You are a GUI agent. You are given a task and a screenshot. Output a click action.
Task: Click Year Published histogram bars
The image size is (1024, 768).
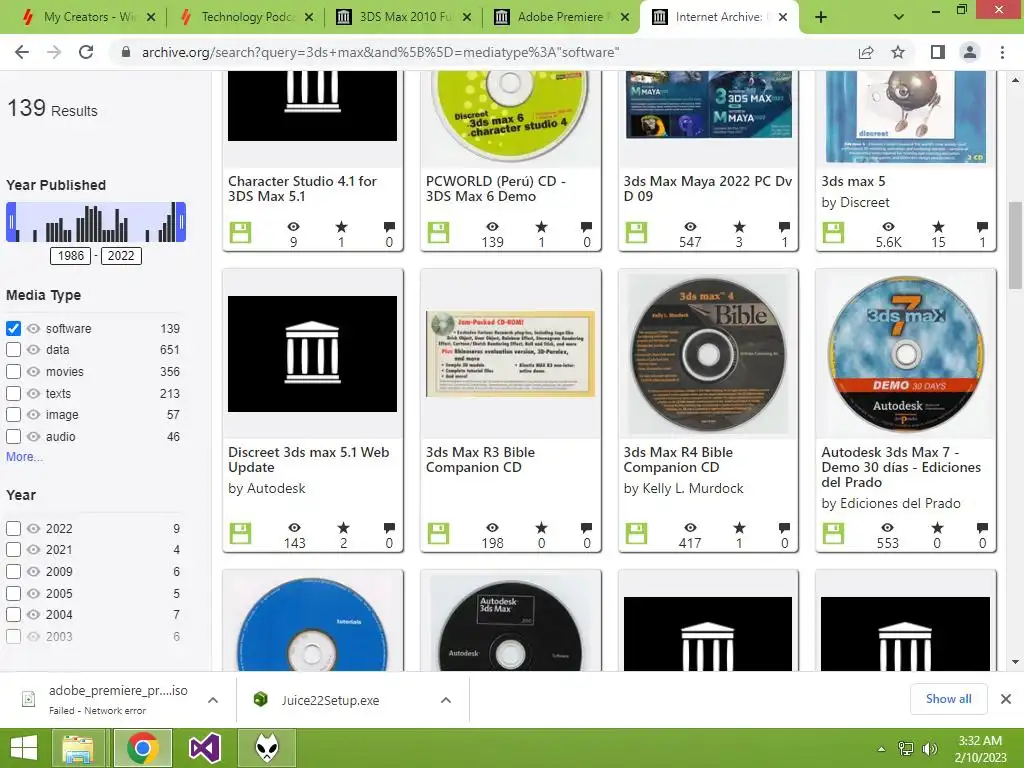point(96,223)
